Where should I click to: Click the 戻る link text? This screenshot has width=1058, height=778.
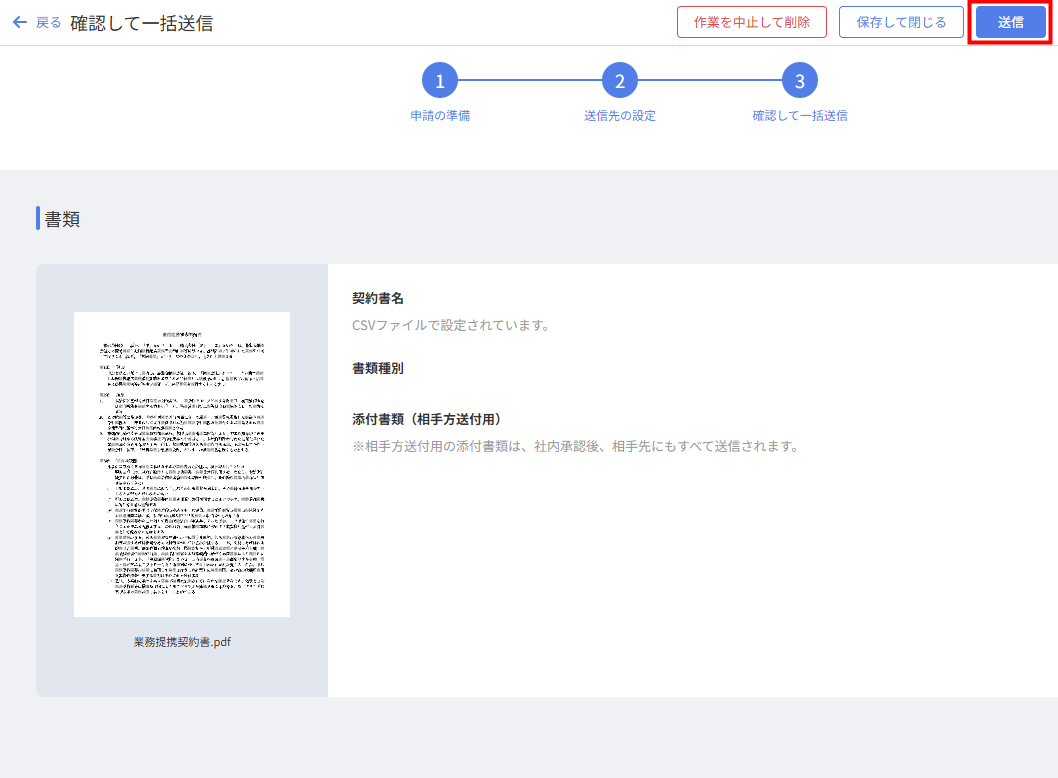(48, 22)
